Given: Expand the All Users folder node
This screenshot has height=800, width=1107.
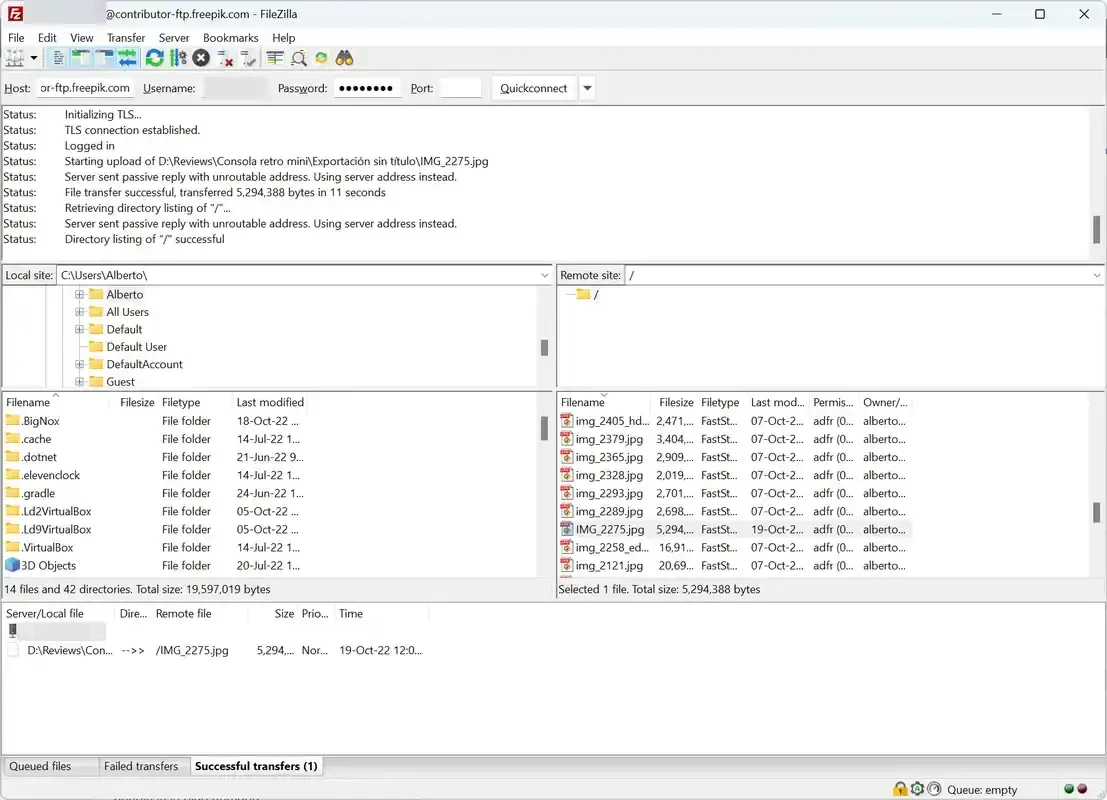Looking at the screenshot, I should [x=80, y=312].
